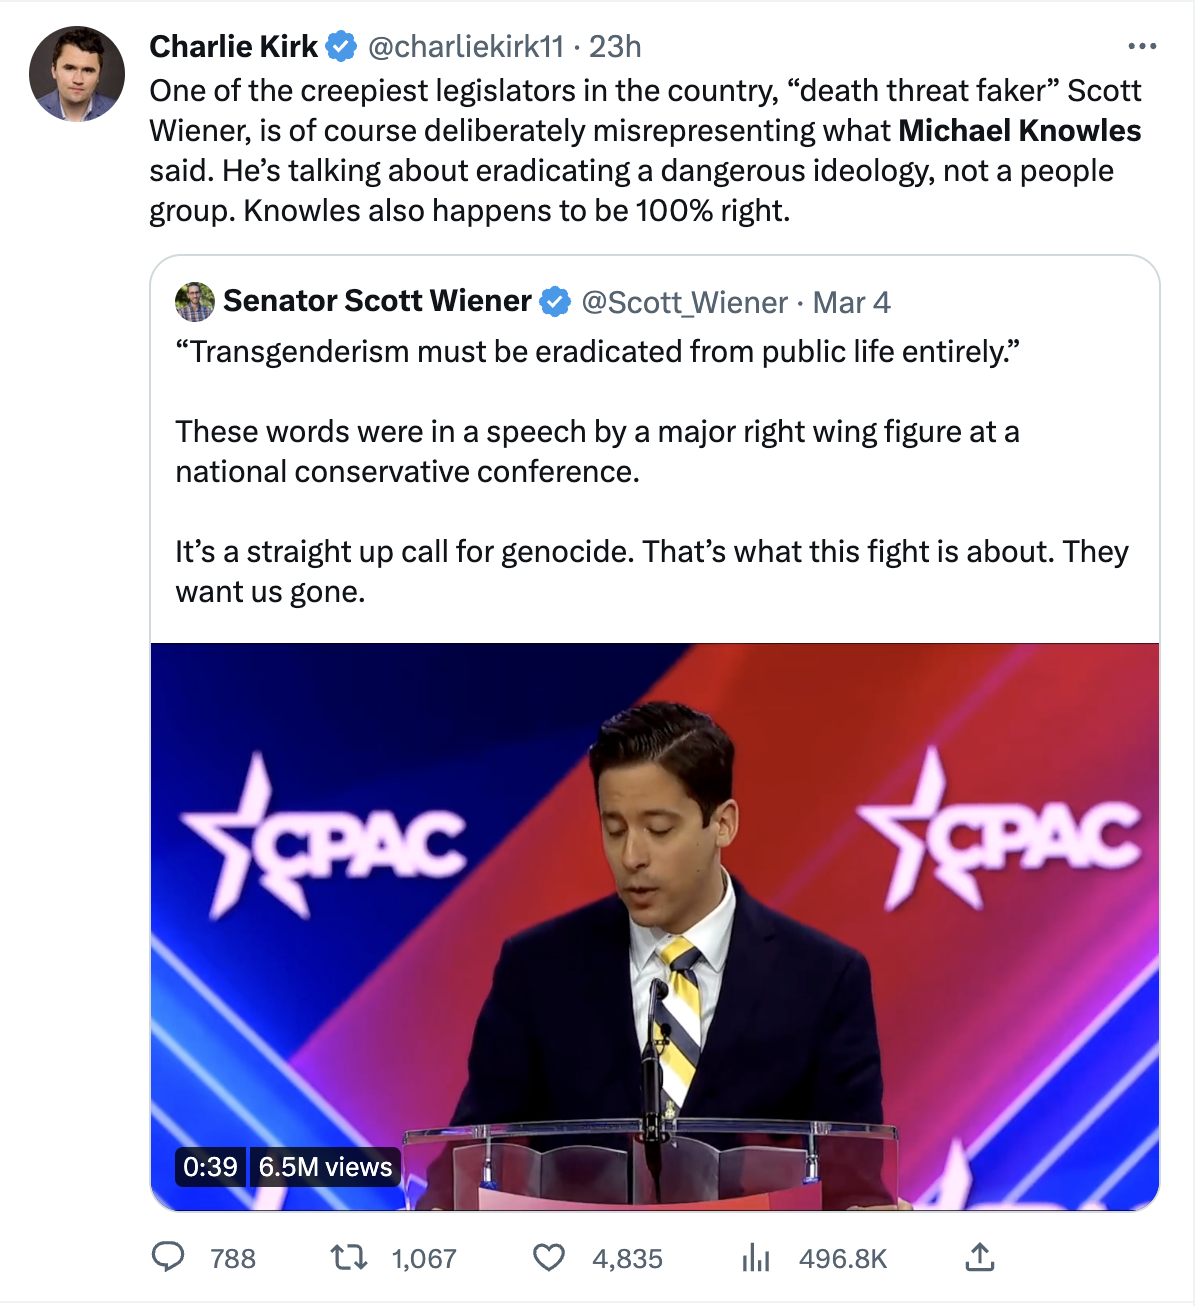Open the Senator Scott Wiener name link
Image resolution: width=1202 pixels, height=1306 pixels.
click(x=377, y=301)
